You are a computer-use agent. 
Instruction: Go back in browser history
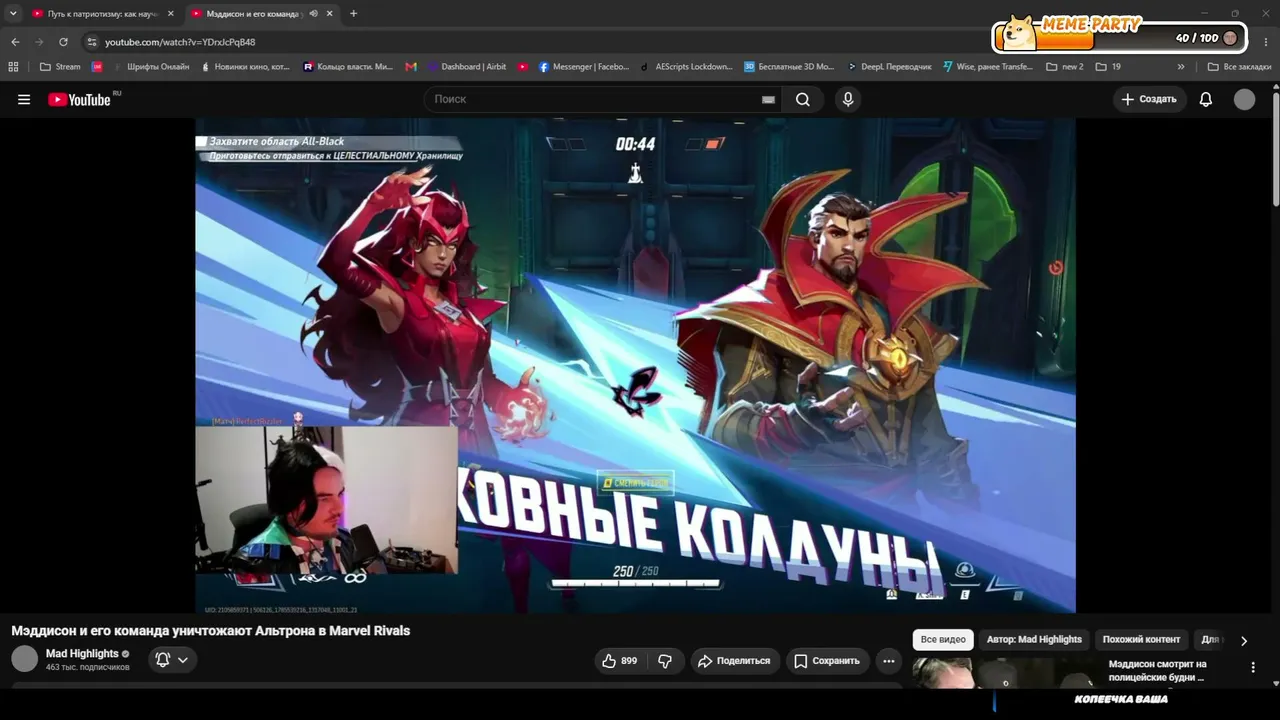pyautogui.click(x=15, y=42)
